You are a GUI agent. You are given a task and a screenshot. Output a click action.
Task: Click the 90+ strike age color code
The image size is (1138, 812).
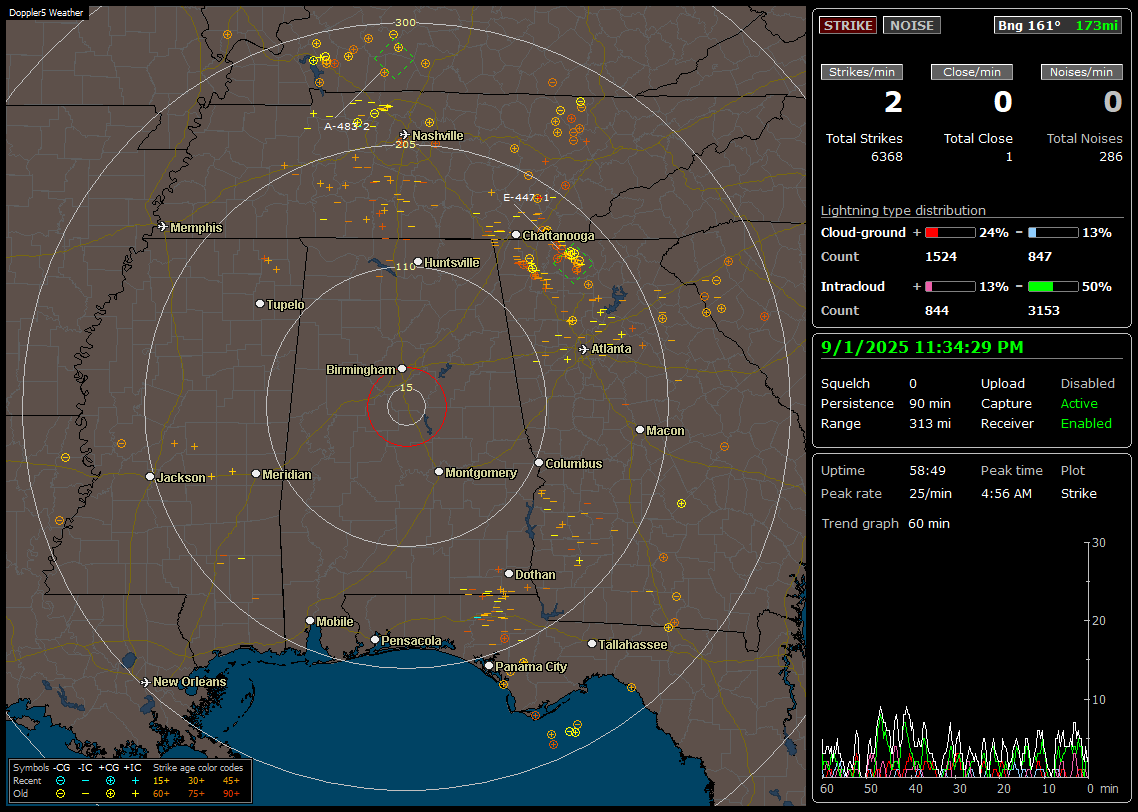click(x=231, y=794)
